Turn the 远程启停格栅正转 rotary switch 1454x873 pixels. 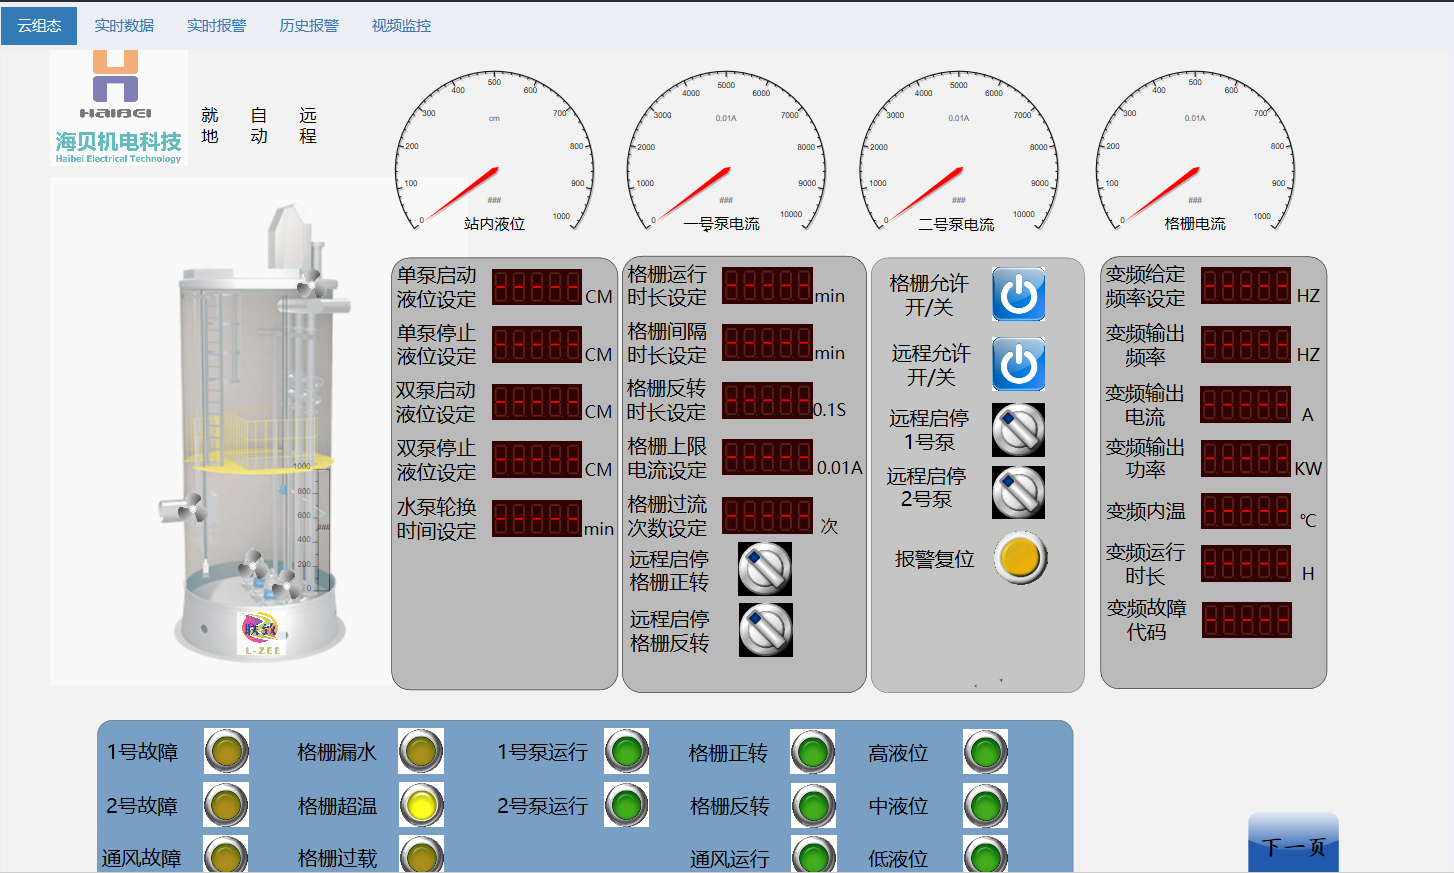[765, 569]
